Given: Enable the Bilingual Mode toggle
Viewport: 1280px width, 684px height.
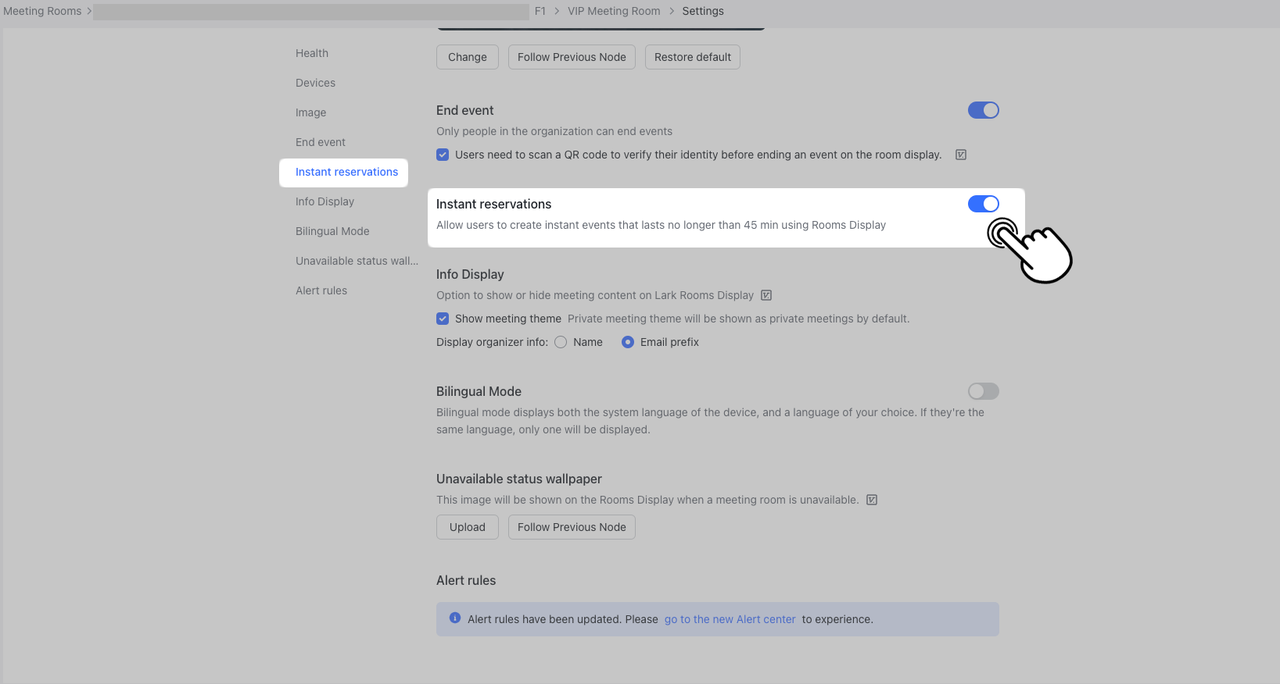Looking at the screenshot, I should (x=983, y=392).
